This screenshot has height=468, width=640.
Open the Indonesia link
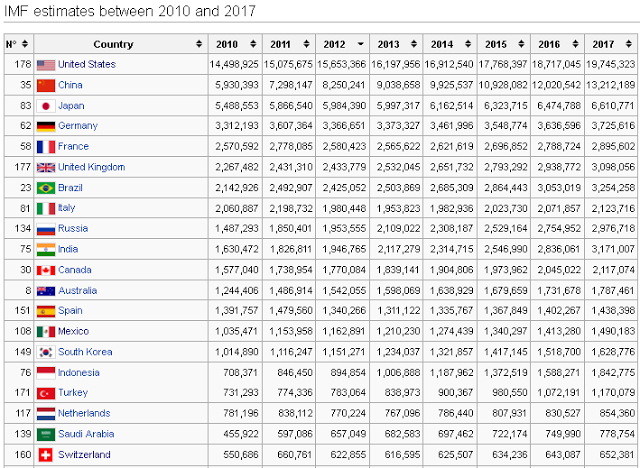point(78,373)
